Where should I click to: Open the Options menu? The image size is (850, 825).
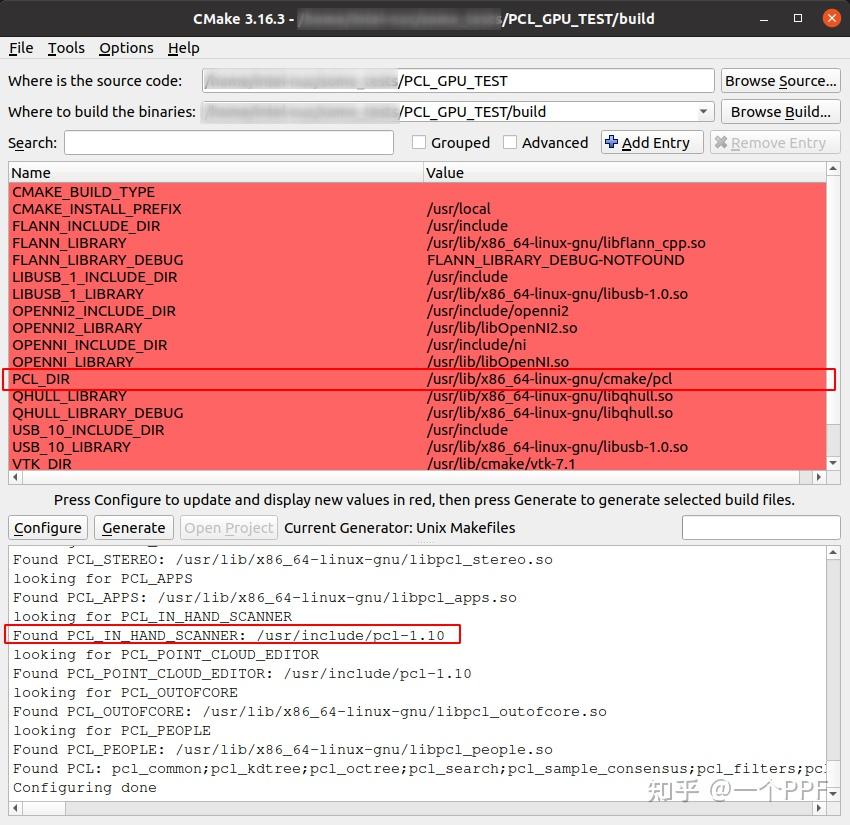point(126,47)
